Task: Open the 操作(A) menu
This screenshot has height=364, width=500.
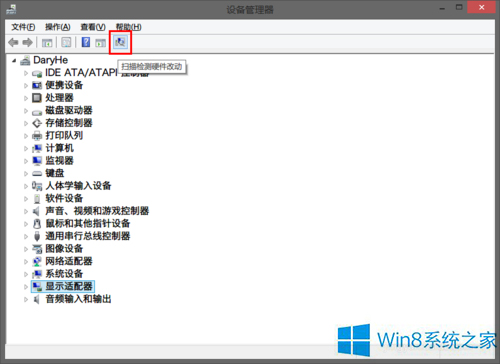Action: pos(58,27)
